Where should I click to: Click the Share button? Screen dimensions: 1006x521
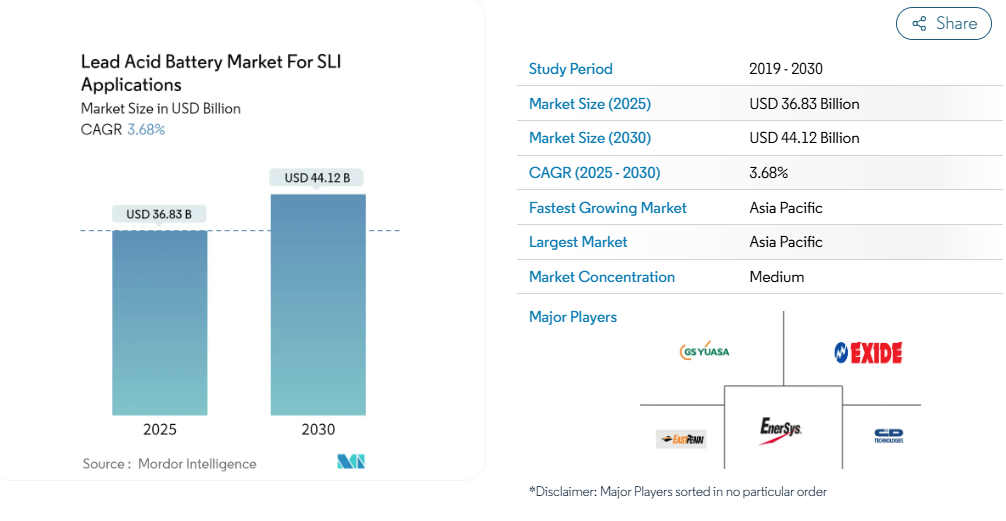coord(943,24)
